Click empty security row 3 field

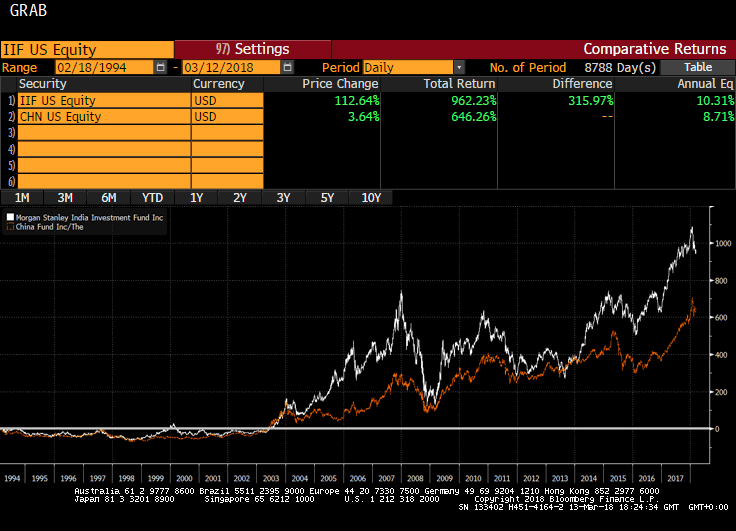103,133
